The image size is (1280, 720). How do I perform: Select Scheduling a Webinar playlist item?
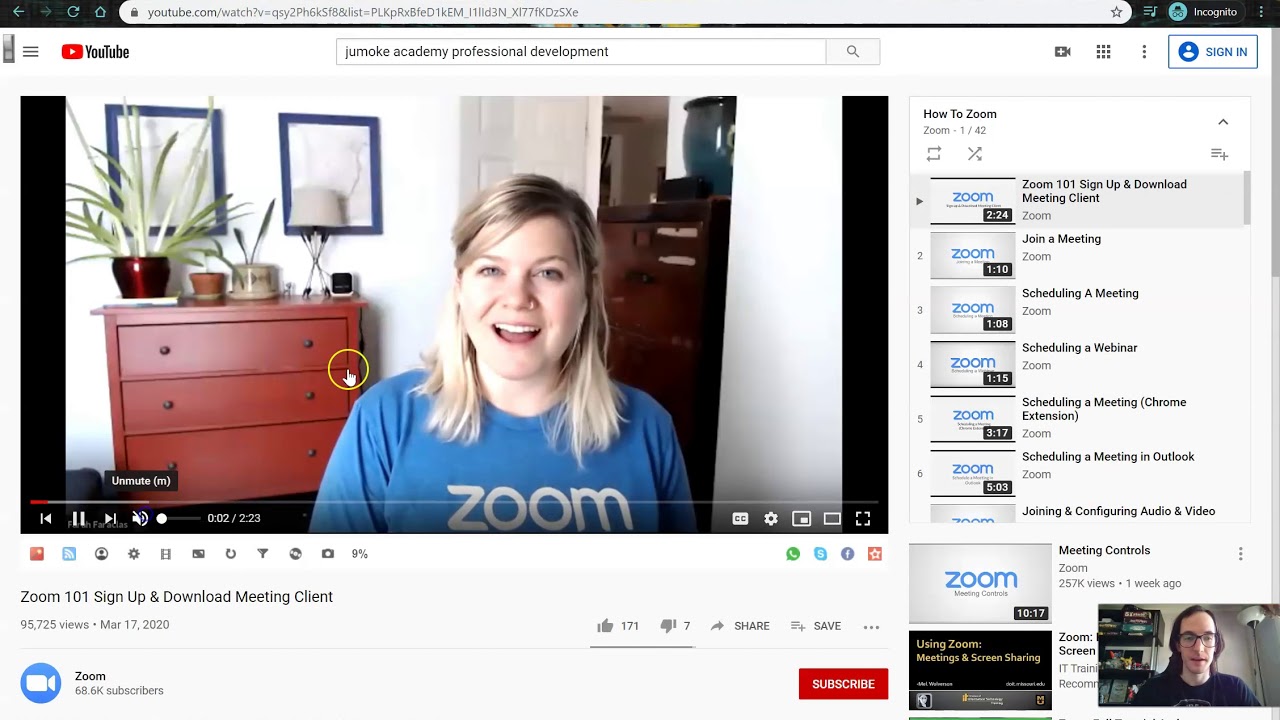click(x=1079, y=364)
